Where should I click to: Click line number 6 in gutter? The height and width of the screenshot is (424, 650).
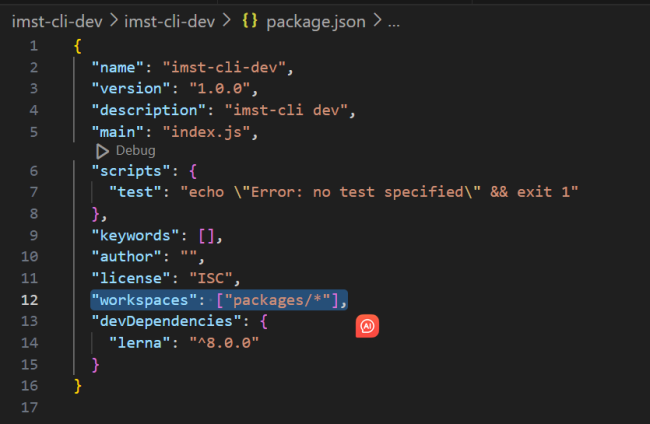pyautogui.click(x=34, y=171)
